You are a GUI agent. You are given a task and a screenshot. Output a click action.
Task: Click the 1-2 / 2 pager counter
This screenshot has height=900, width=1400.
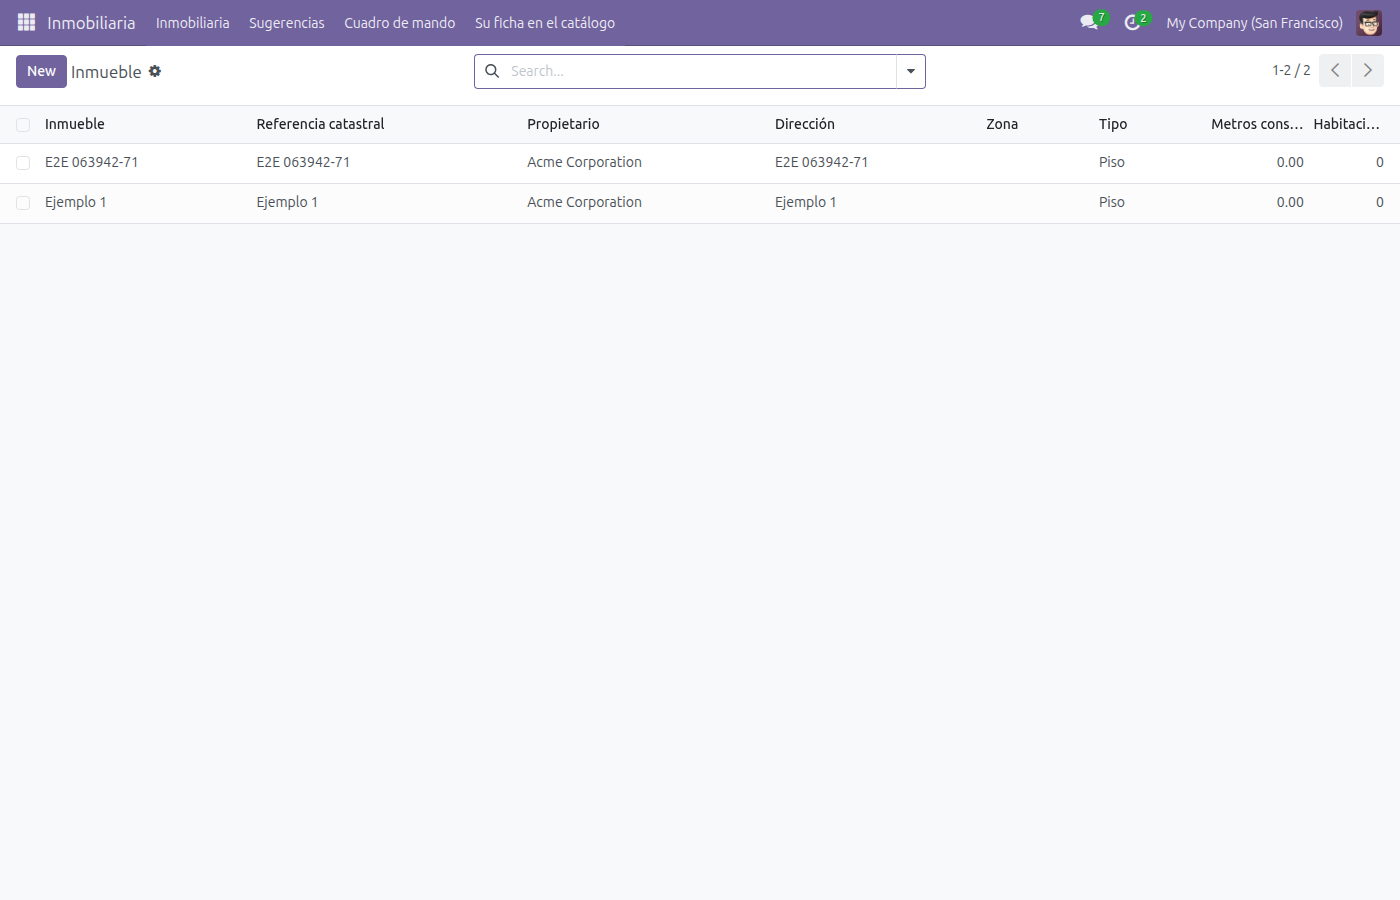1291,70
